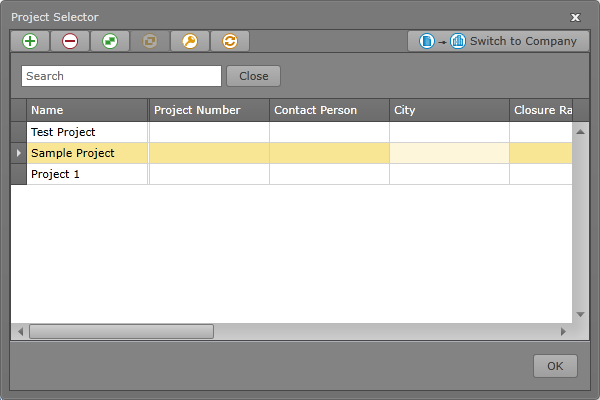
Task: Click the horizontal scrollbar right arrow
Action: 563,331
